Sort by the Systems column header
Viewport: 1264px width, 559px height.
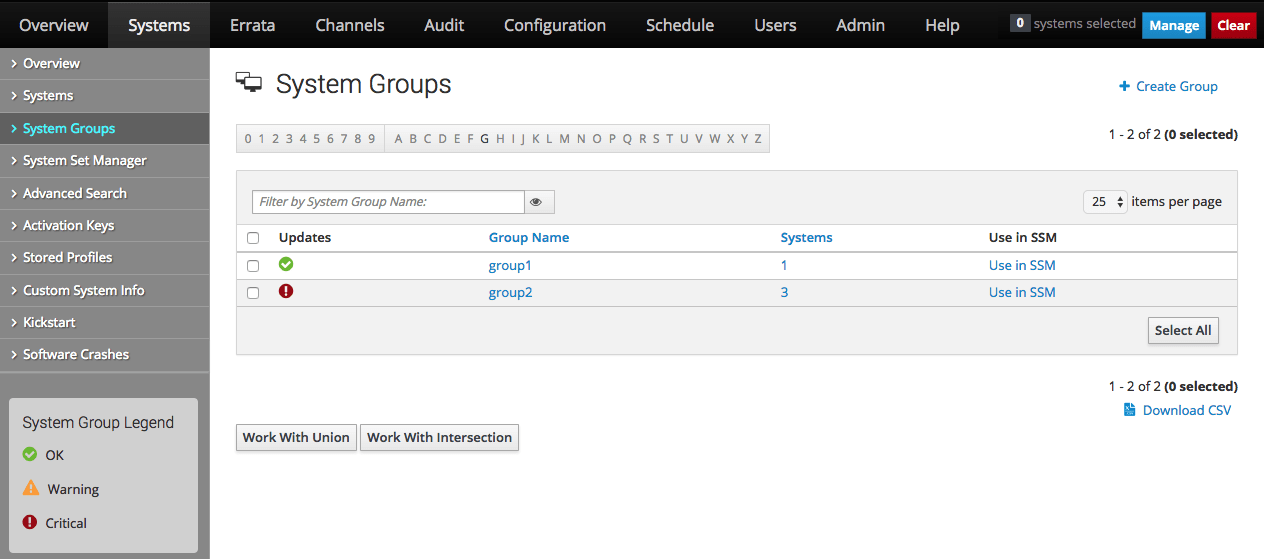806,237
